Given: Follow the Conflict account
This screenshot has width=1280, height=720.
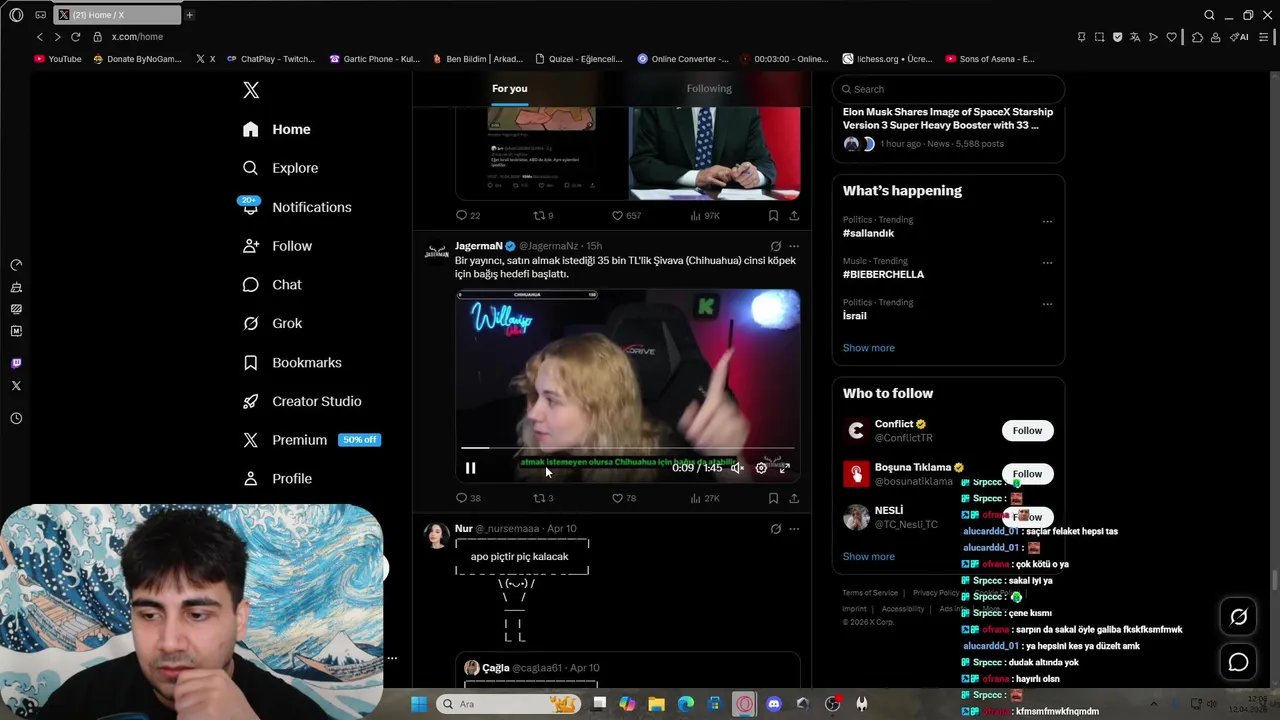Looking at the screenshot, I should [1027, 431].
